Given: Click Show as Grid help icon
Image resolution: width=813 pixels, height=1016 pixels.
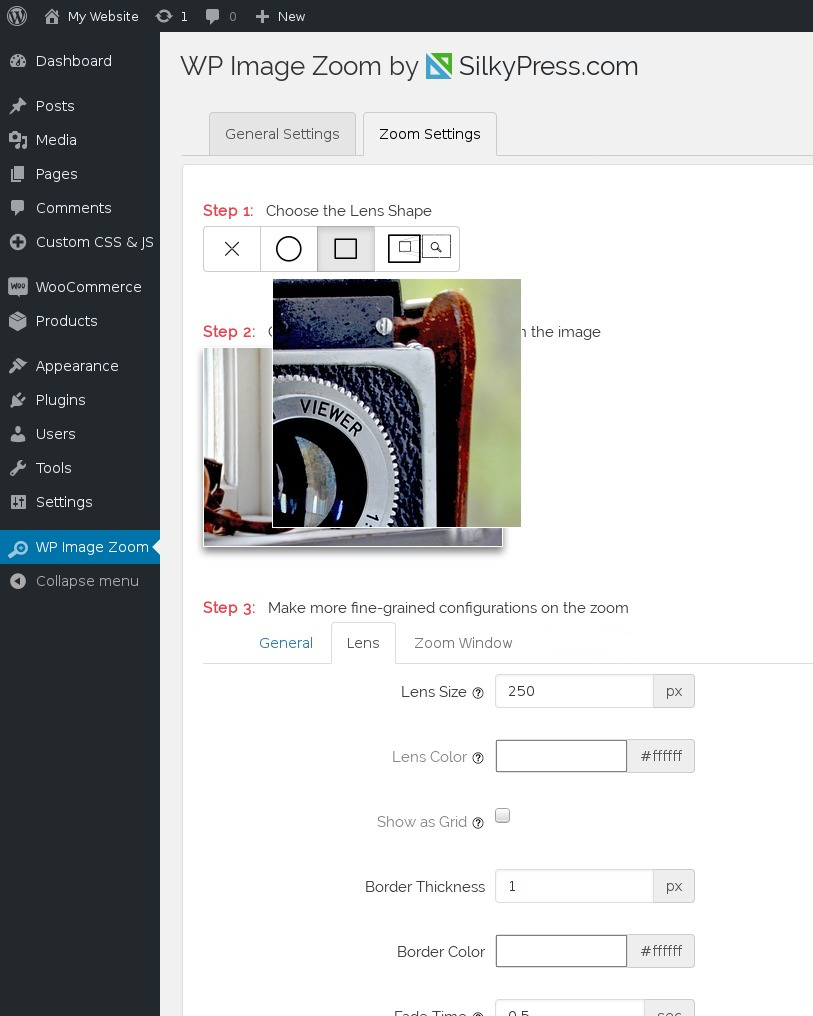Looking at the screenshot, I should [x=478, y=823].
